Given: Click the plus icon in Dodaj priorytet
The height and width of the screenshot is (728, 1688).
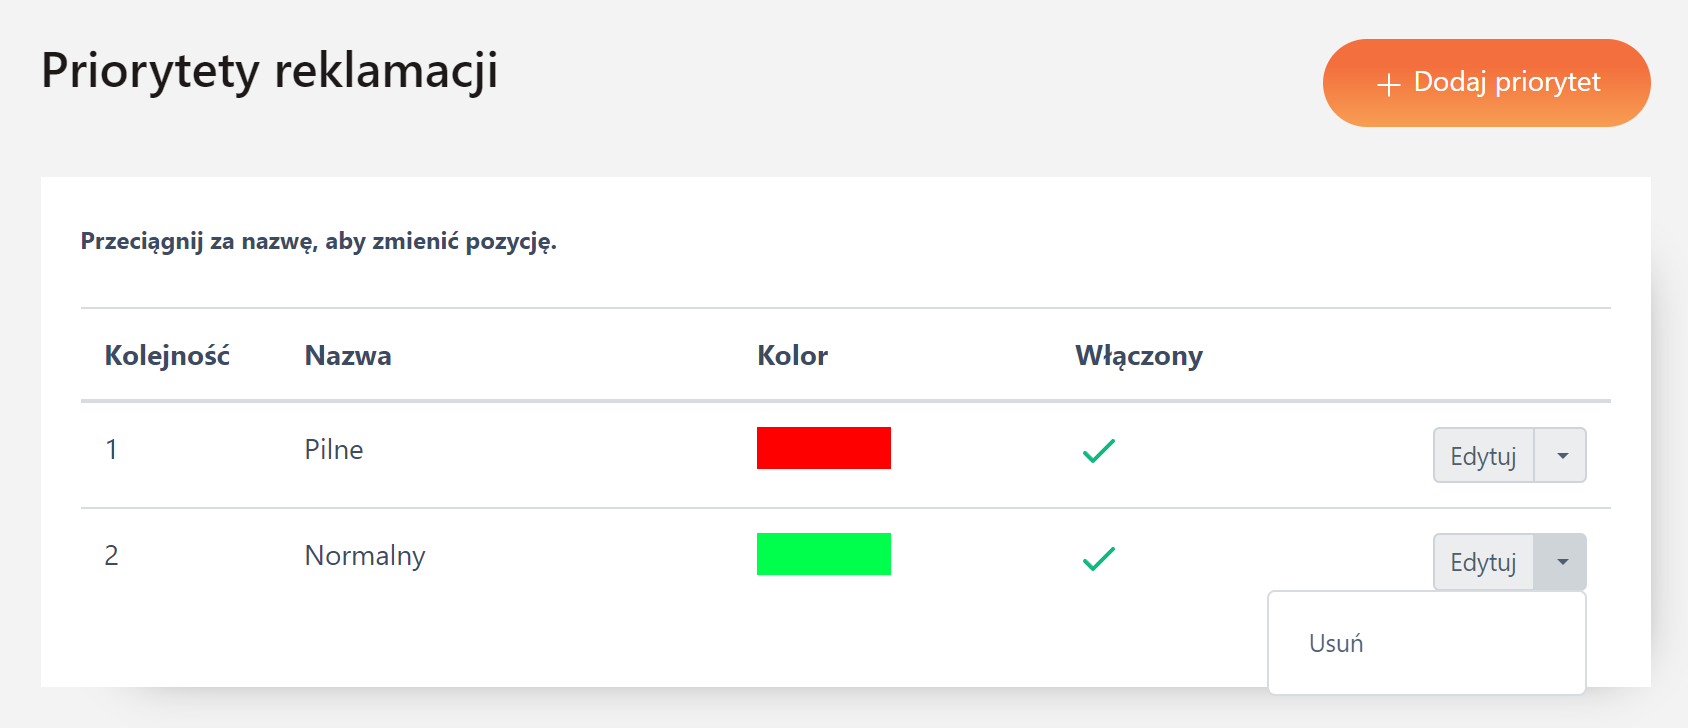Looking at the screenshot, I should [1388, 85].
